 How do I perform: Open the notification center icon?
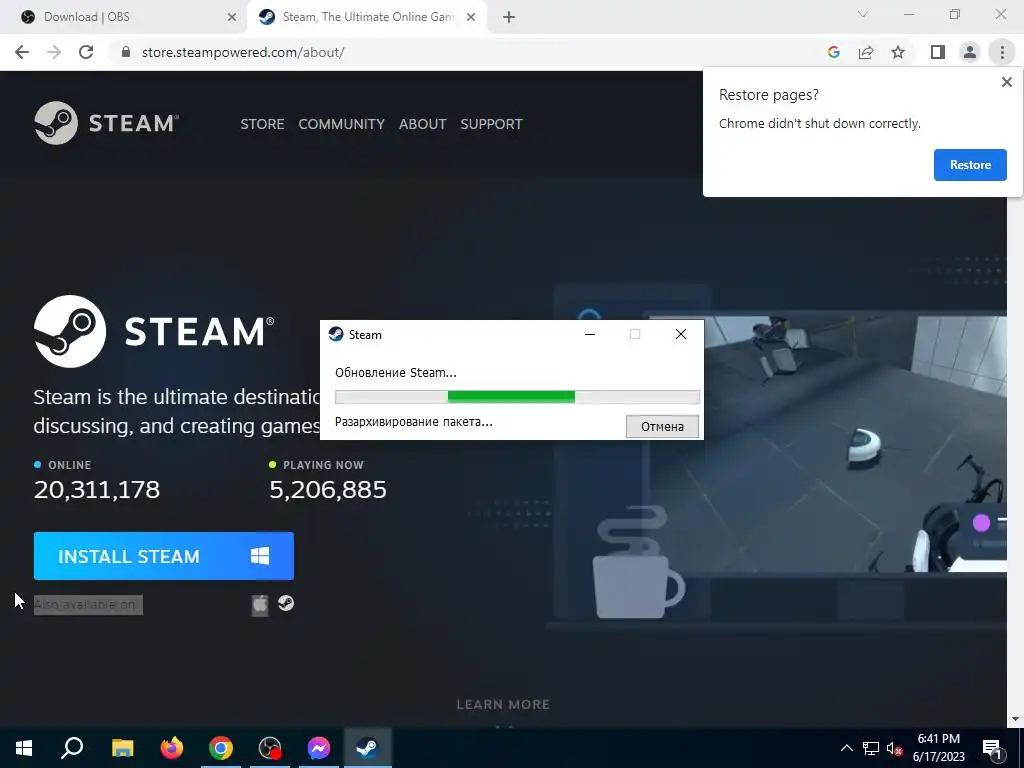[993, 748]
